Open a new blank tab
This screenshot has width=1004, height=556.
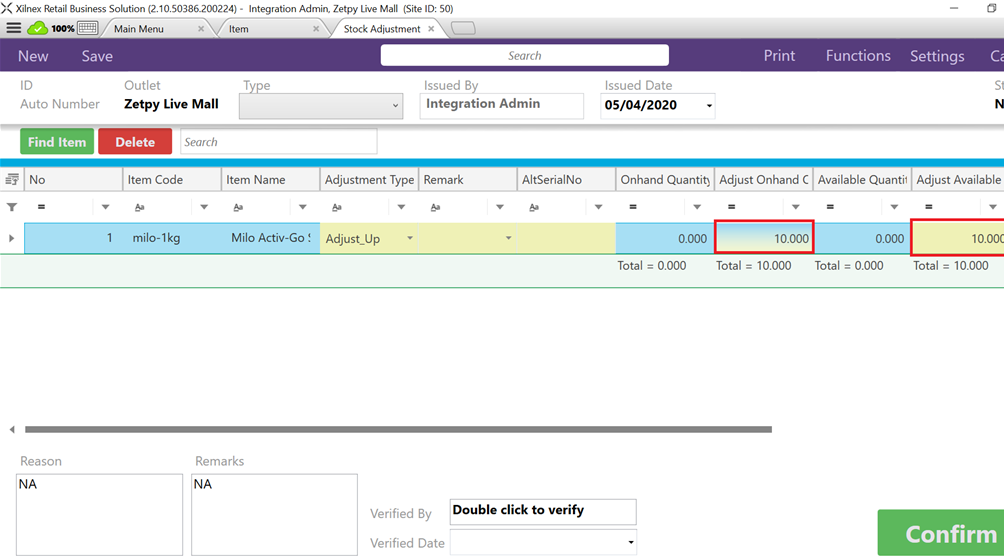click(463, 28)
